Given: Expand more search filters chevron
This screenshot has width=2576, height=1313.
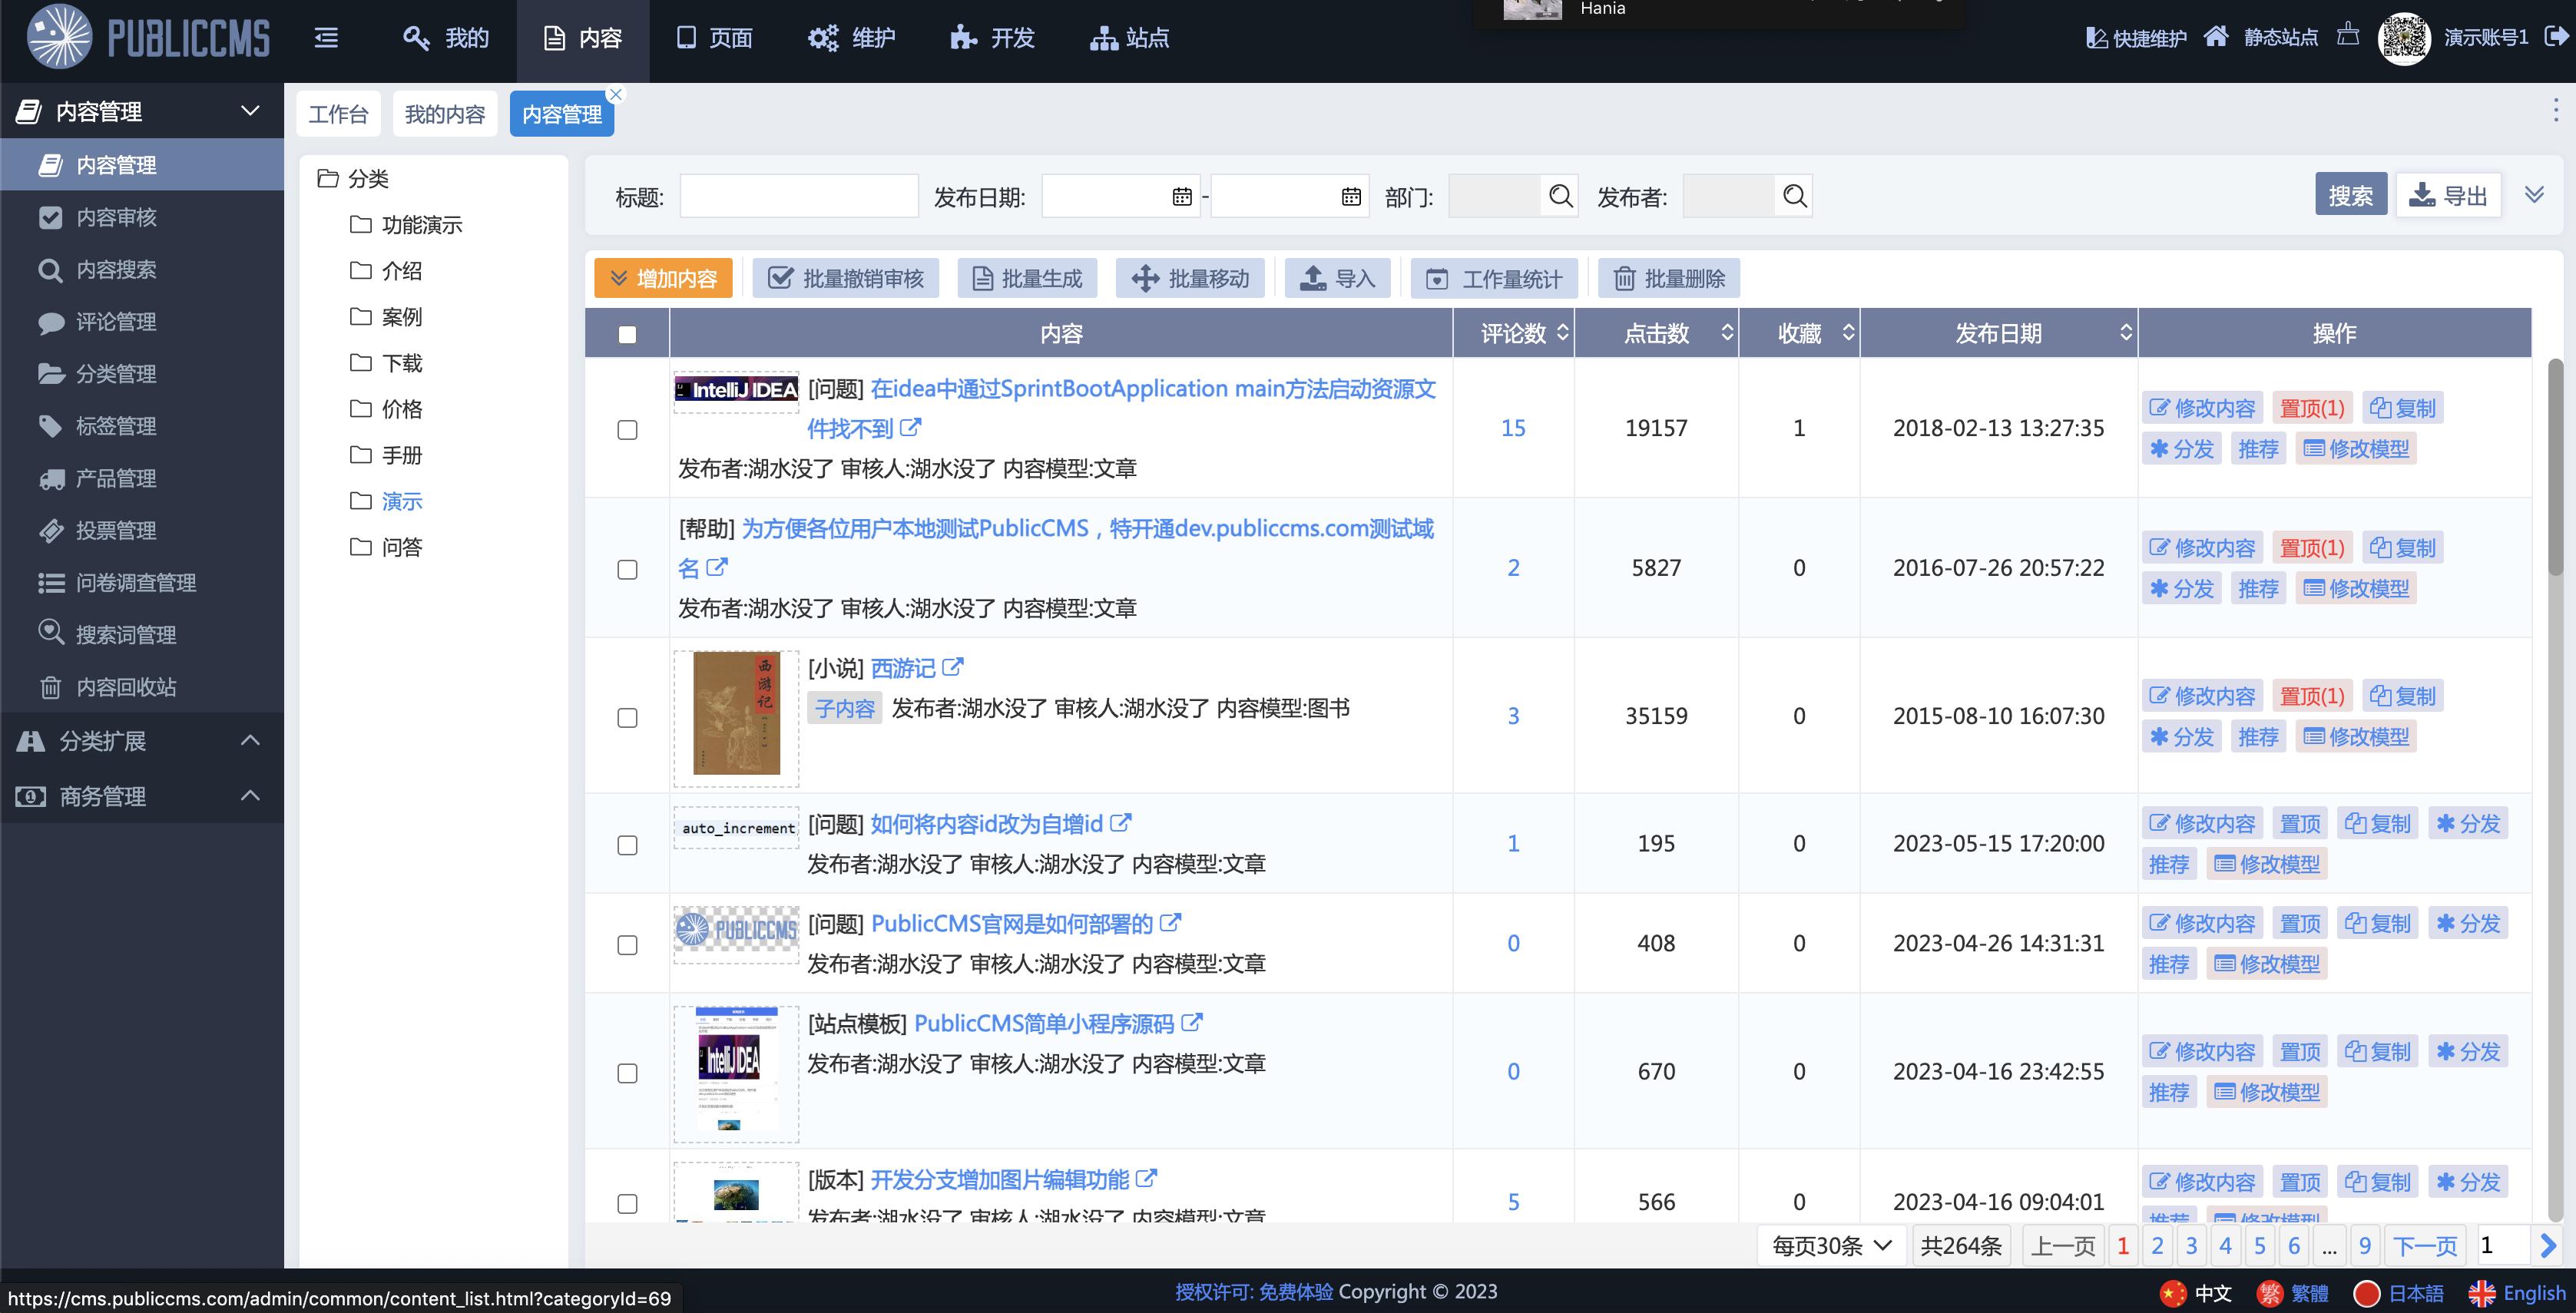Looking at the screenshot, I should (2534, 194).
